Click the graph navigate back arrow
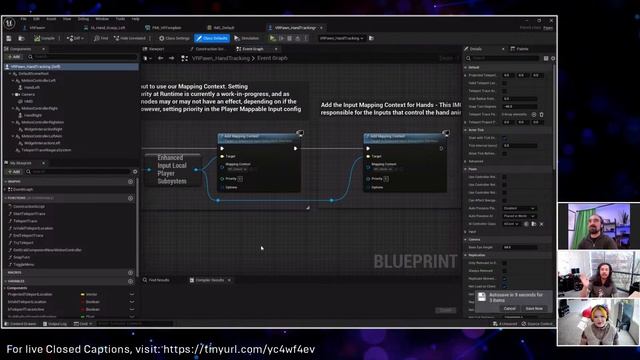 pyautogui.click(x=160, y=59)
